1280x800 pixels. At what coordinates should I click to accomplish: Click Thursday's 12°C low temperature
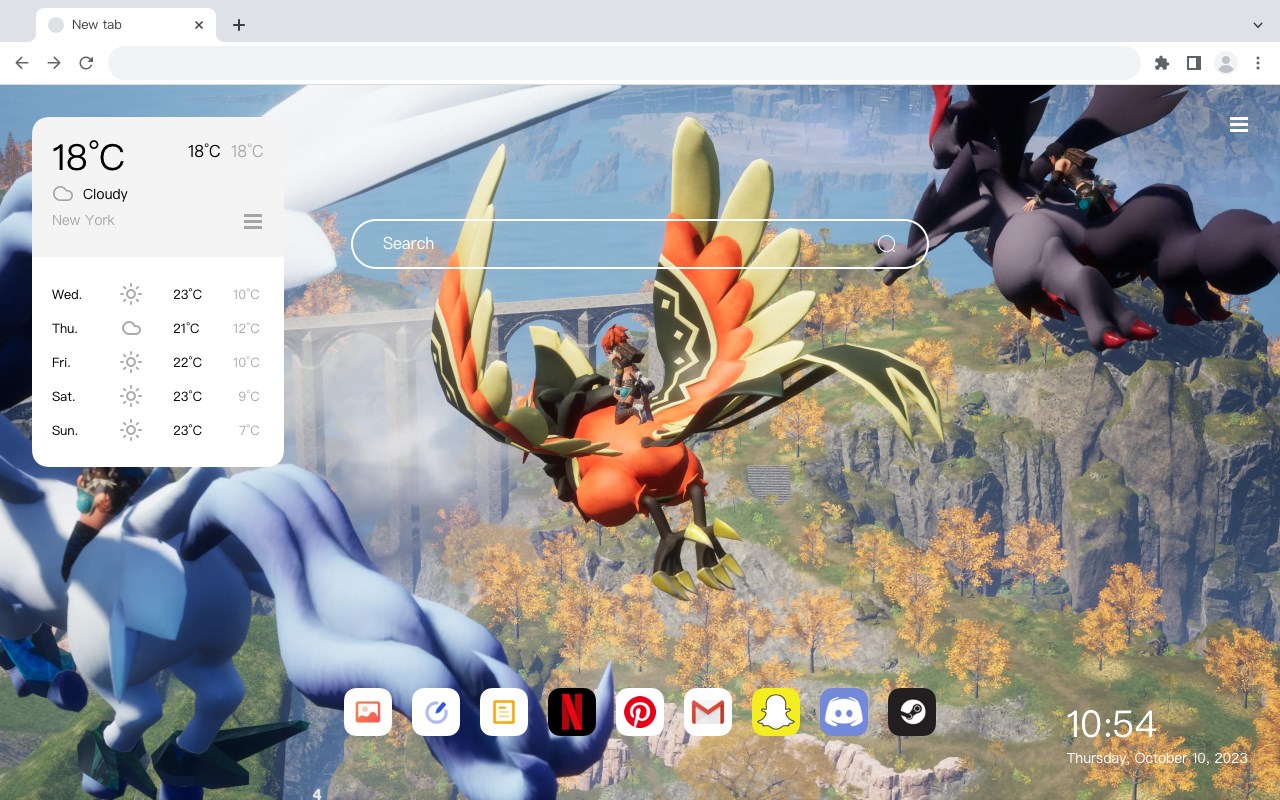247,328
